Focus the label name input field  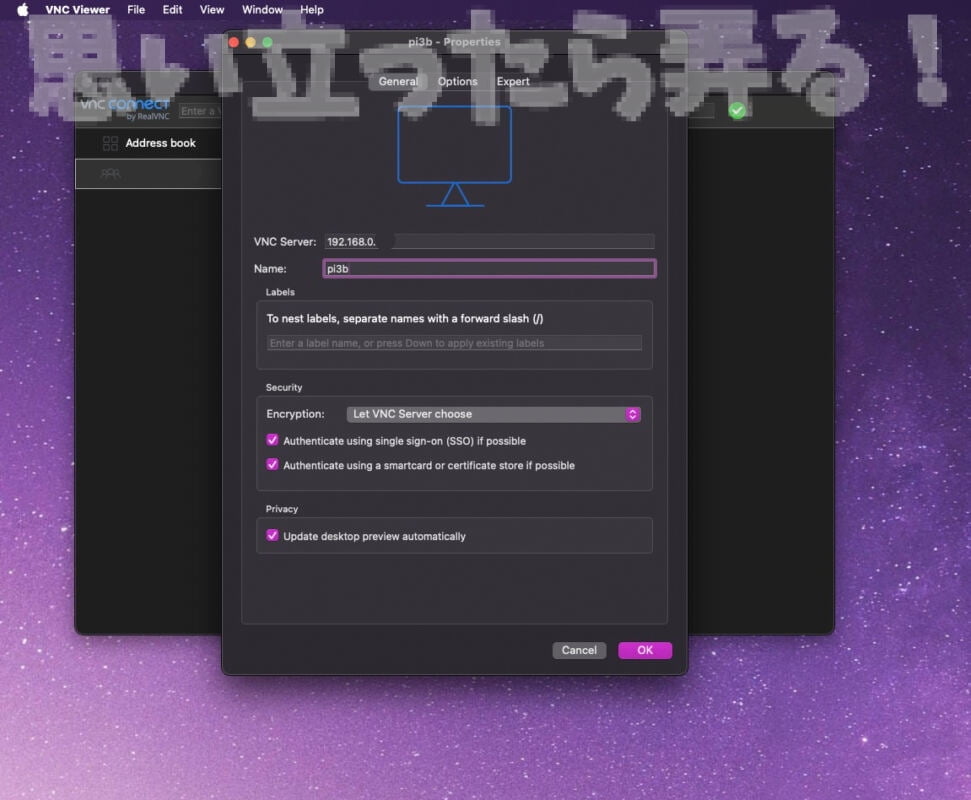point(454,343)
